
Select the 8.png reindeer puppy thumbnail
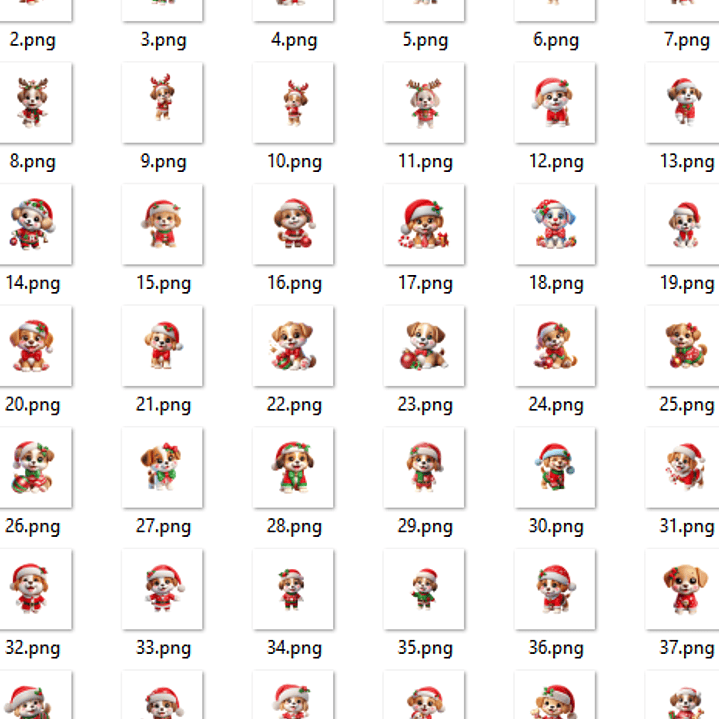pyautogui.click(x=33, y=103)
